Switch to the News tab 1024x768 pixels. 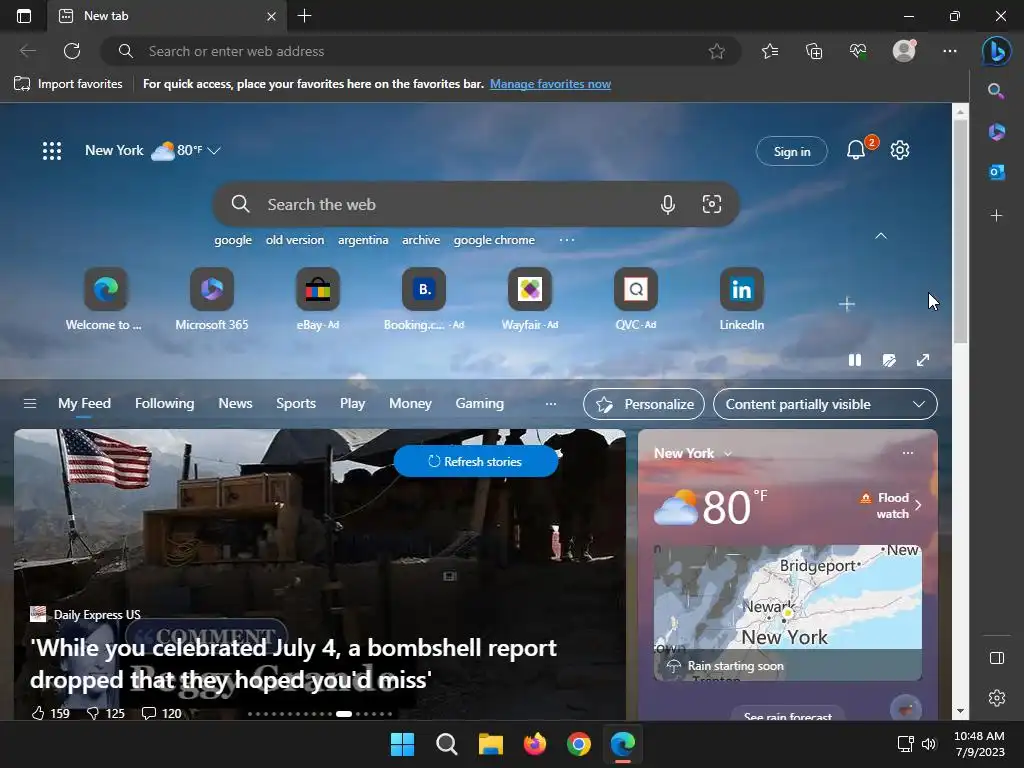(x=235, y=404)
